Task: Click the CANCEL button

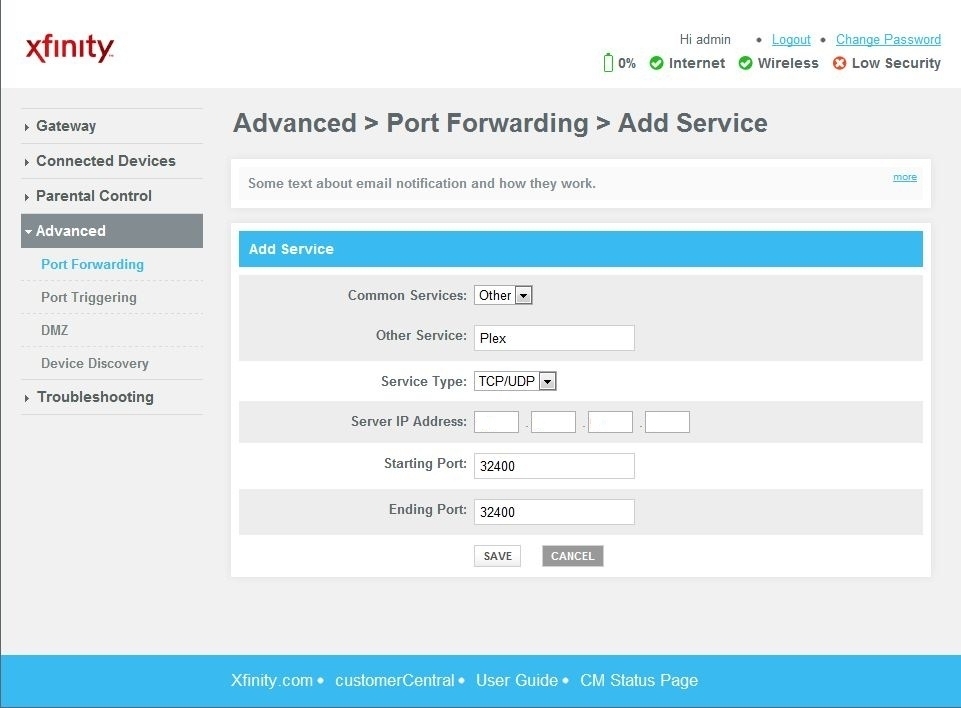Action: [572, 555]
